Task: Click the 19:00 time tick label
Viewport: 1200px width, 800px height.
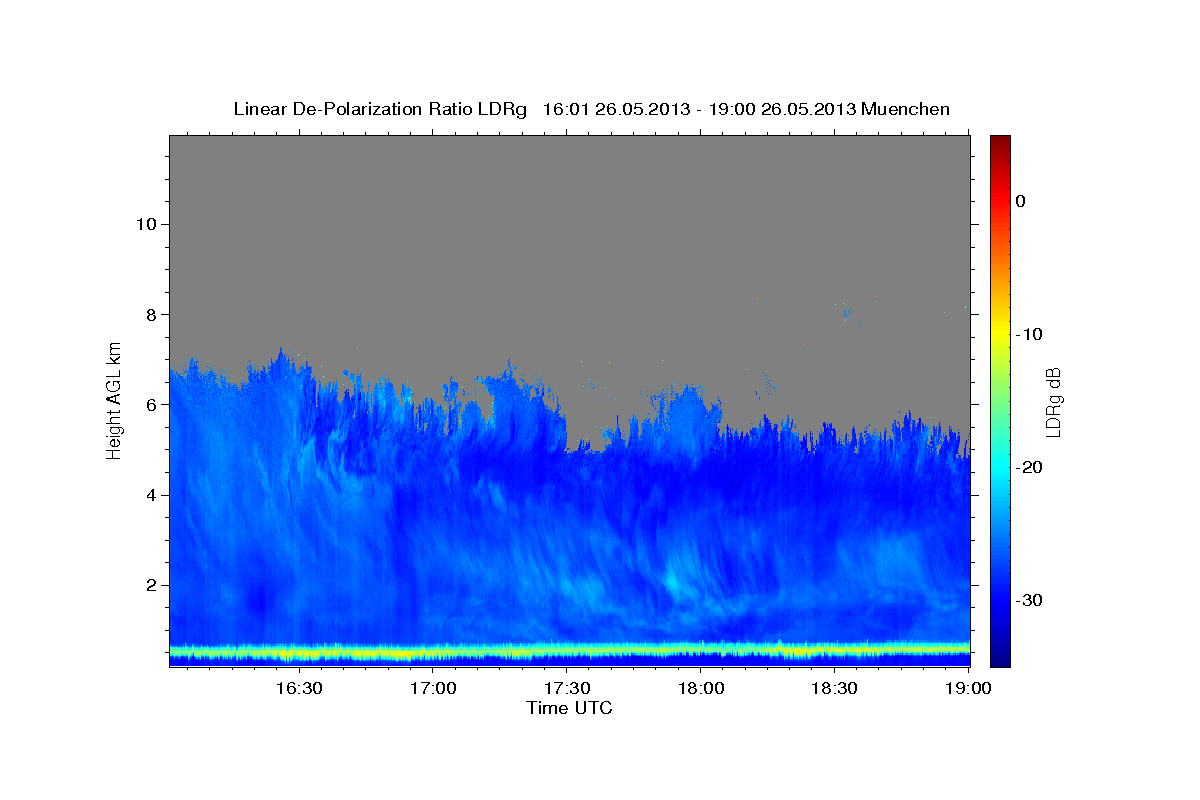Action: click(x=968, y=688)
